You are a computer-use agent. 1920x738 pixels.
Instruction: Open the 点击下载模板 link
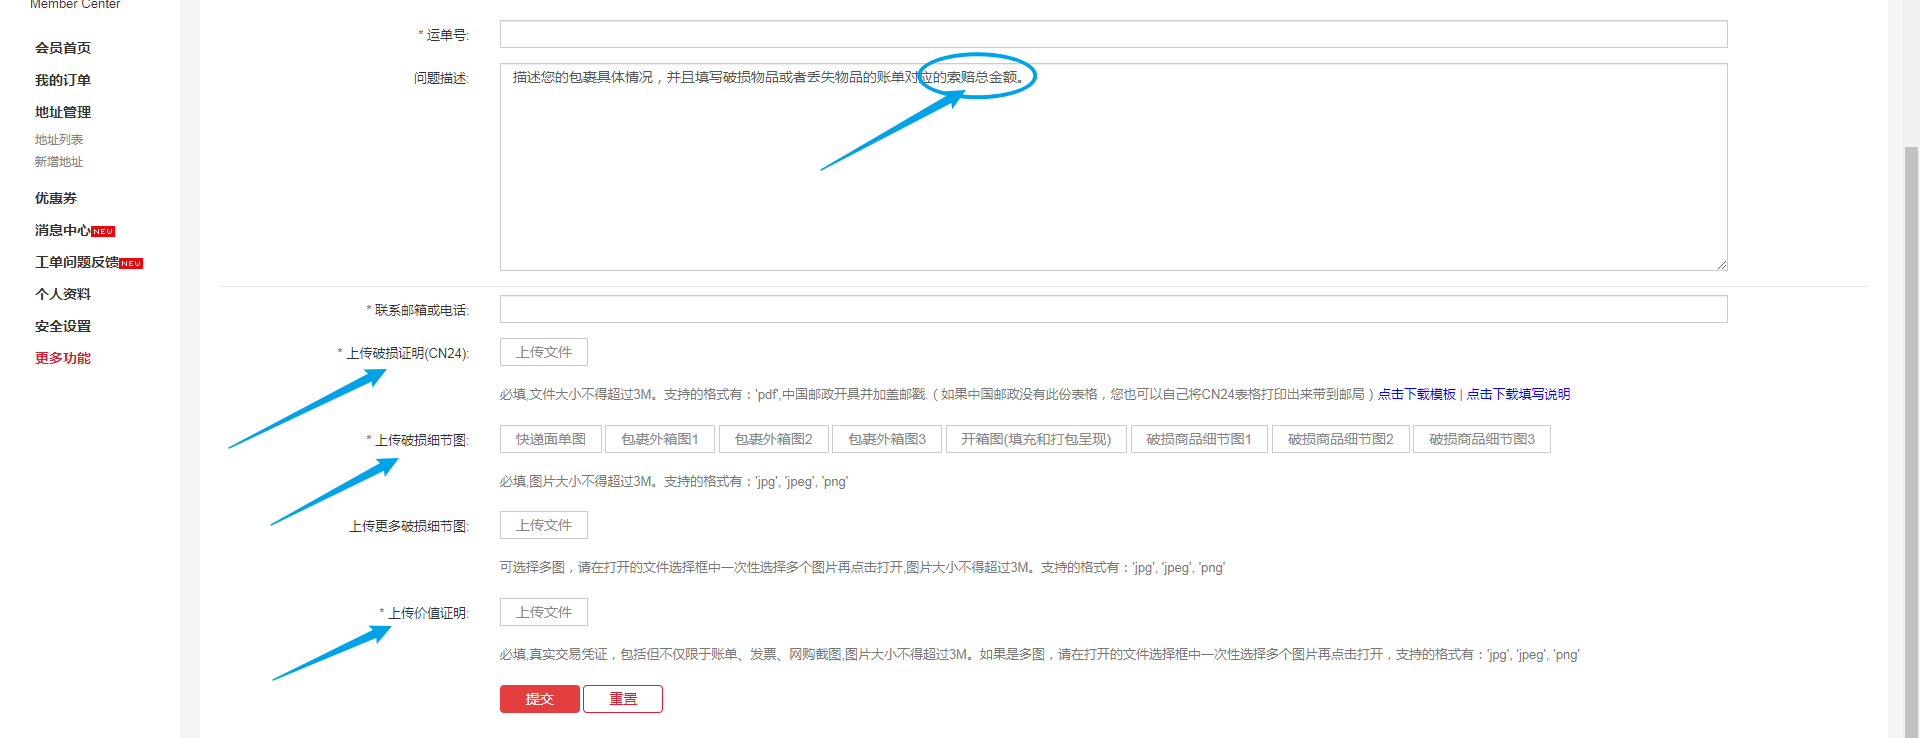1417,394
